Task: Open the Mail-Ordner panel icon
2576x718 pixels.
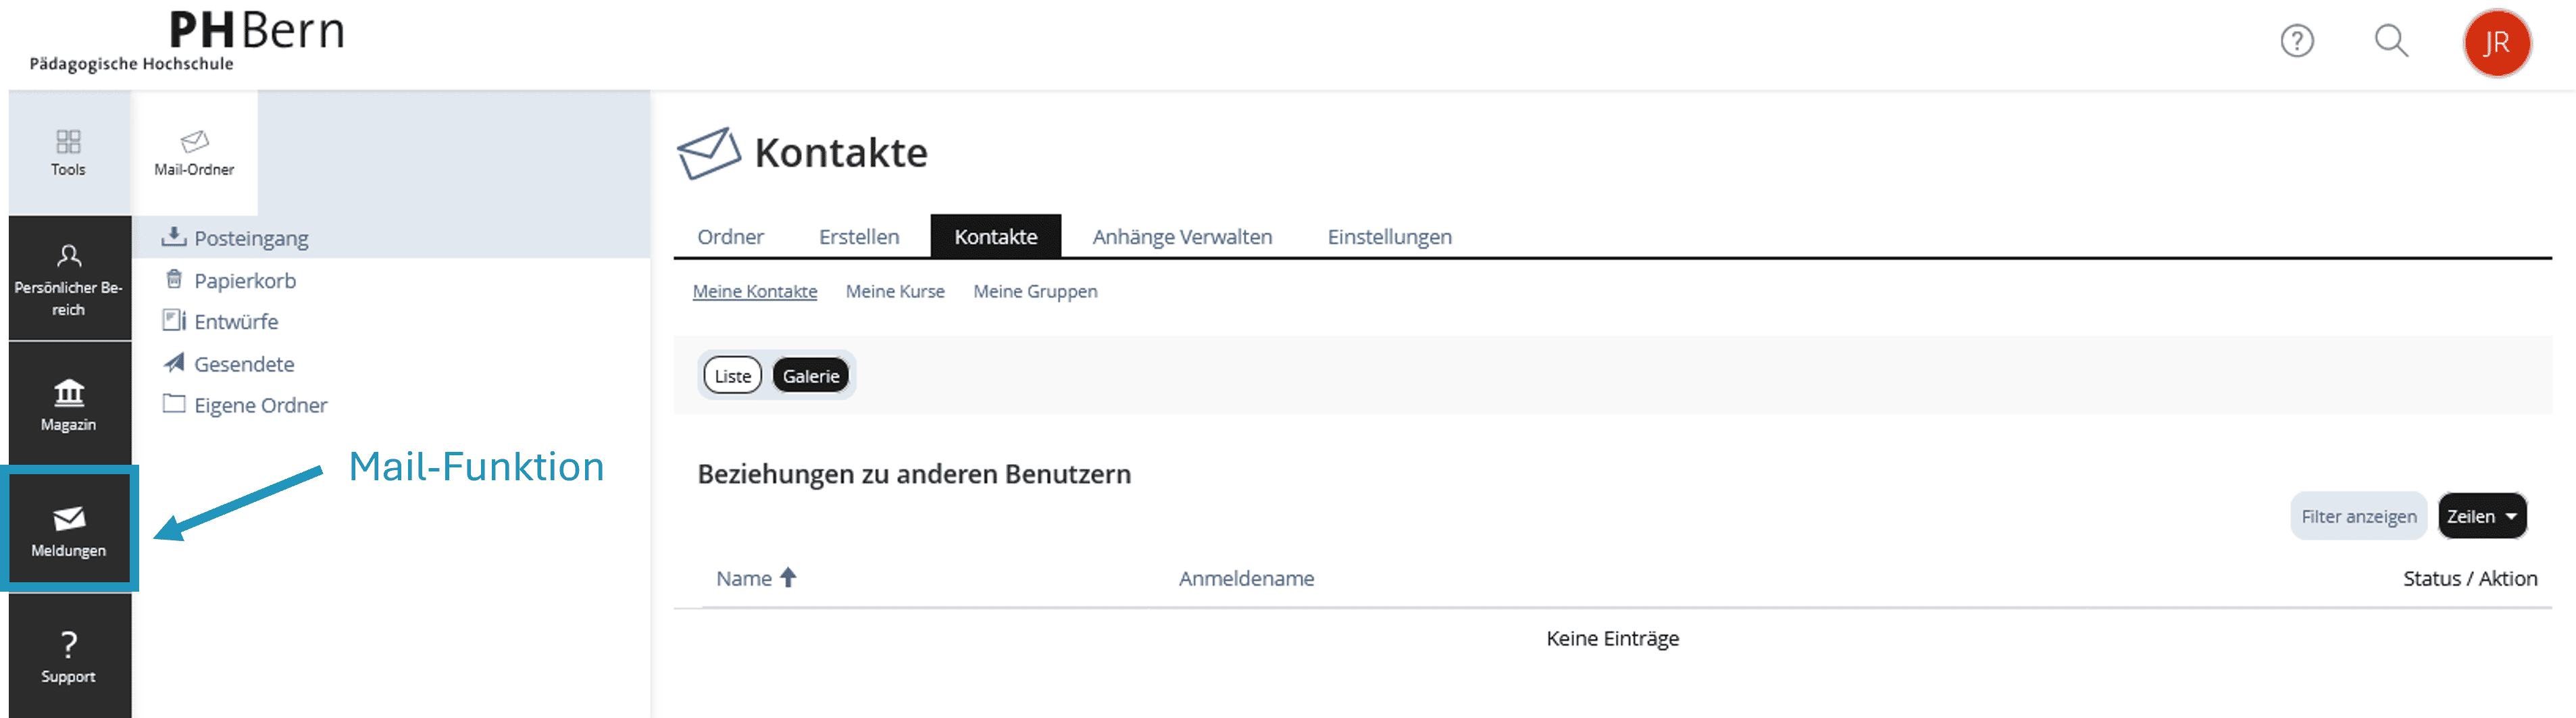Action: pos(194,150)
